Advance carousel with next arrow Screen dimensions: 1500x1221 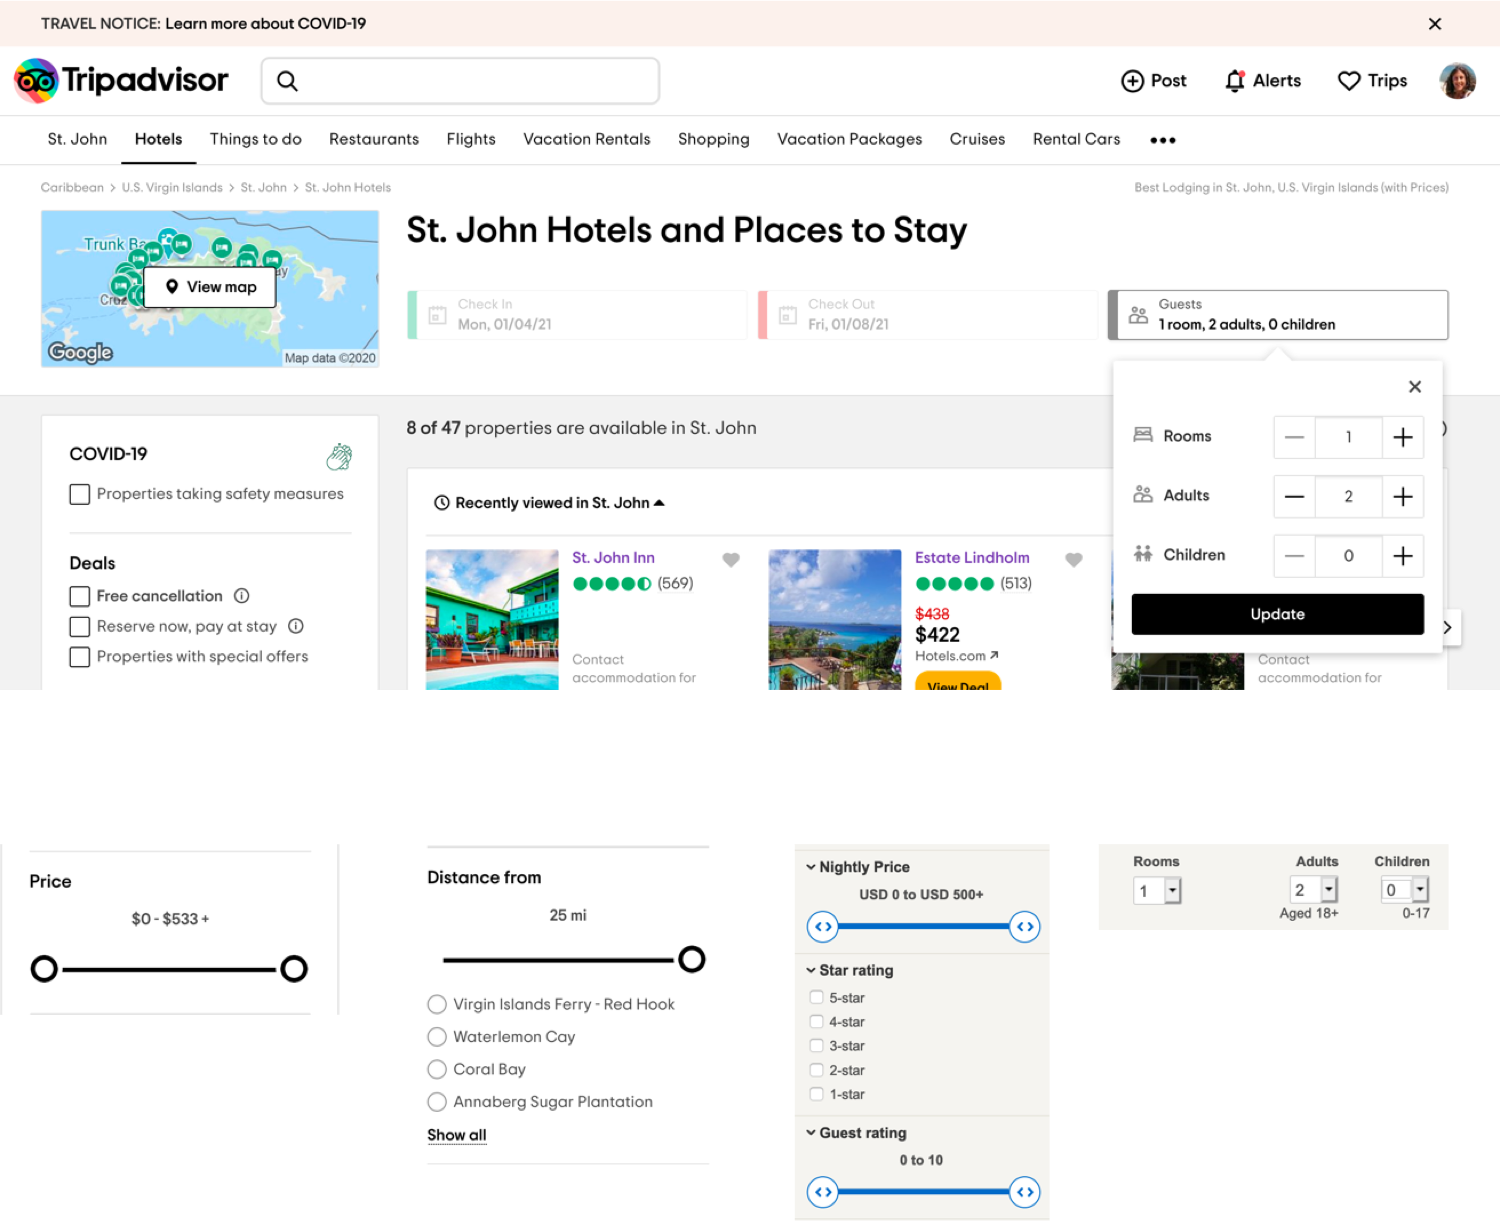coord(1448,628)
